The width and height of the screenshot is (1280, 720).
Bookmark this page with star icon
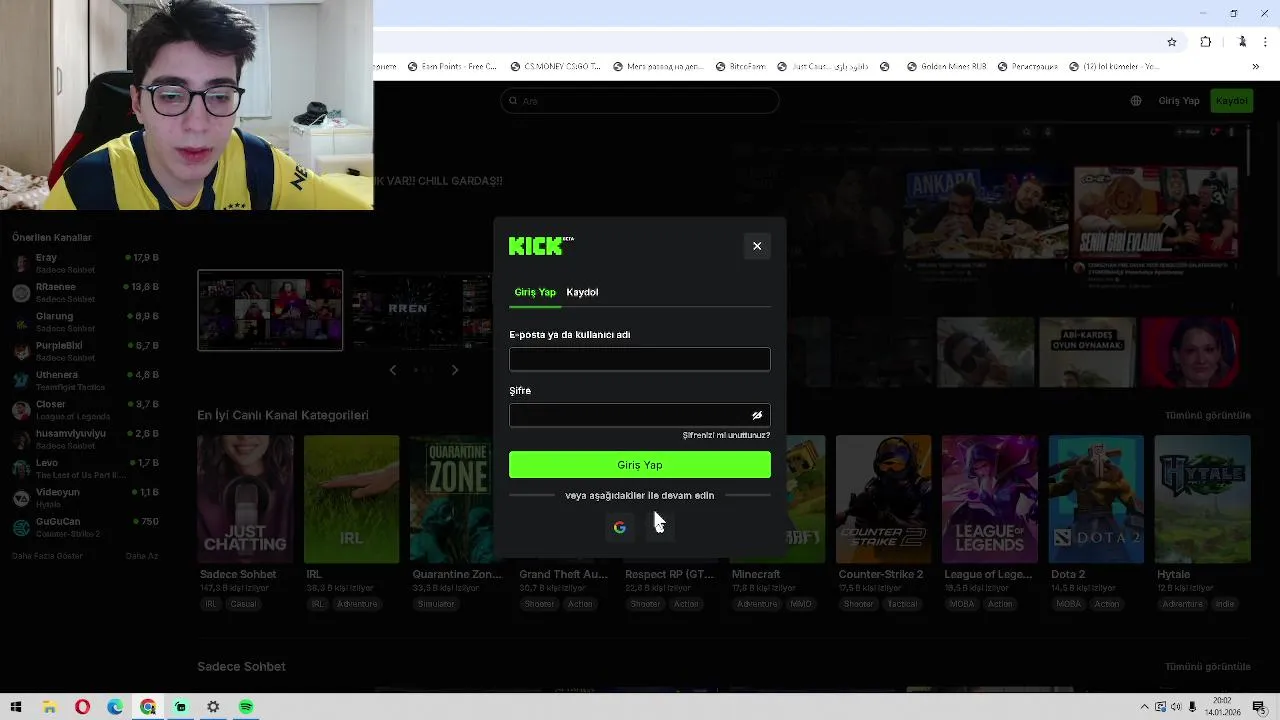[1172, 42]
